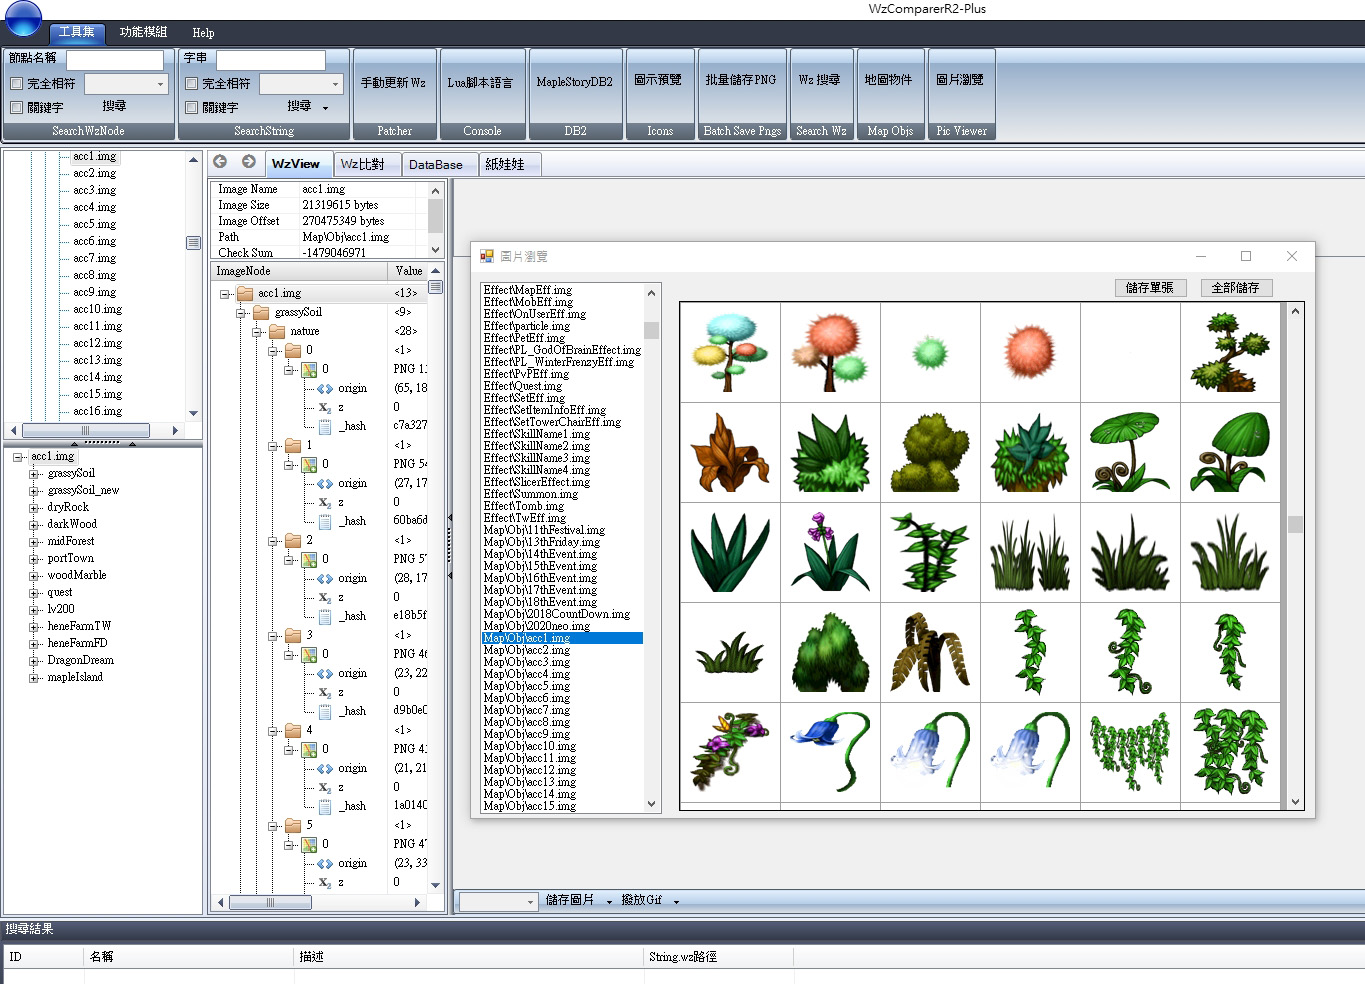This screenshot has width=1365, height=984.
Task: Click the _hash string icon under node 3
Action: (325, 712)
